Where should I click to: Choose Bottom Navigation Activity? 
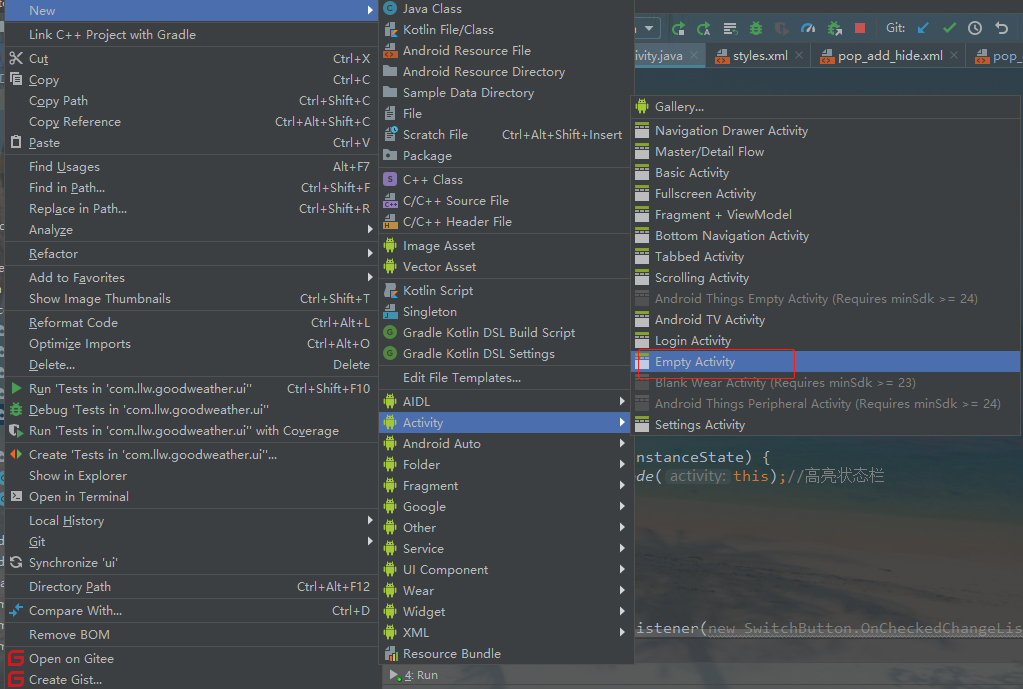[x=826, y=236]
